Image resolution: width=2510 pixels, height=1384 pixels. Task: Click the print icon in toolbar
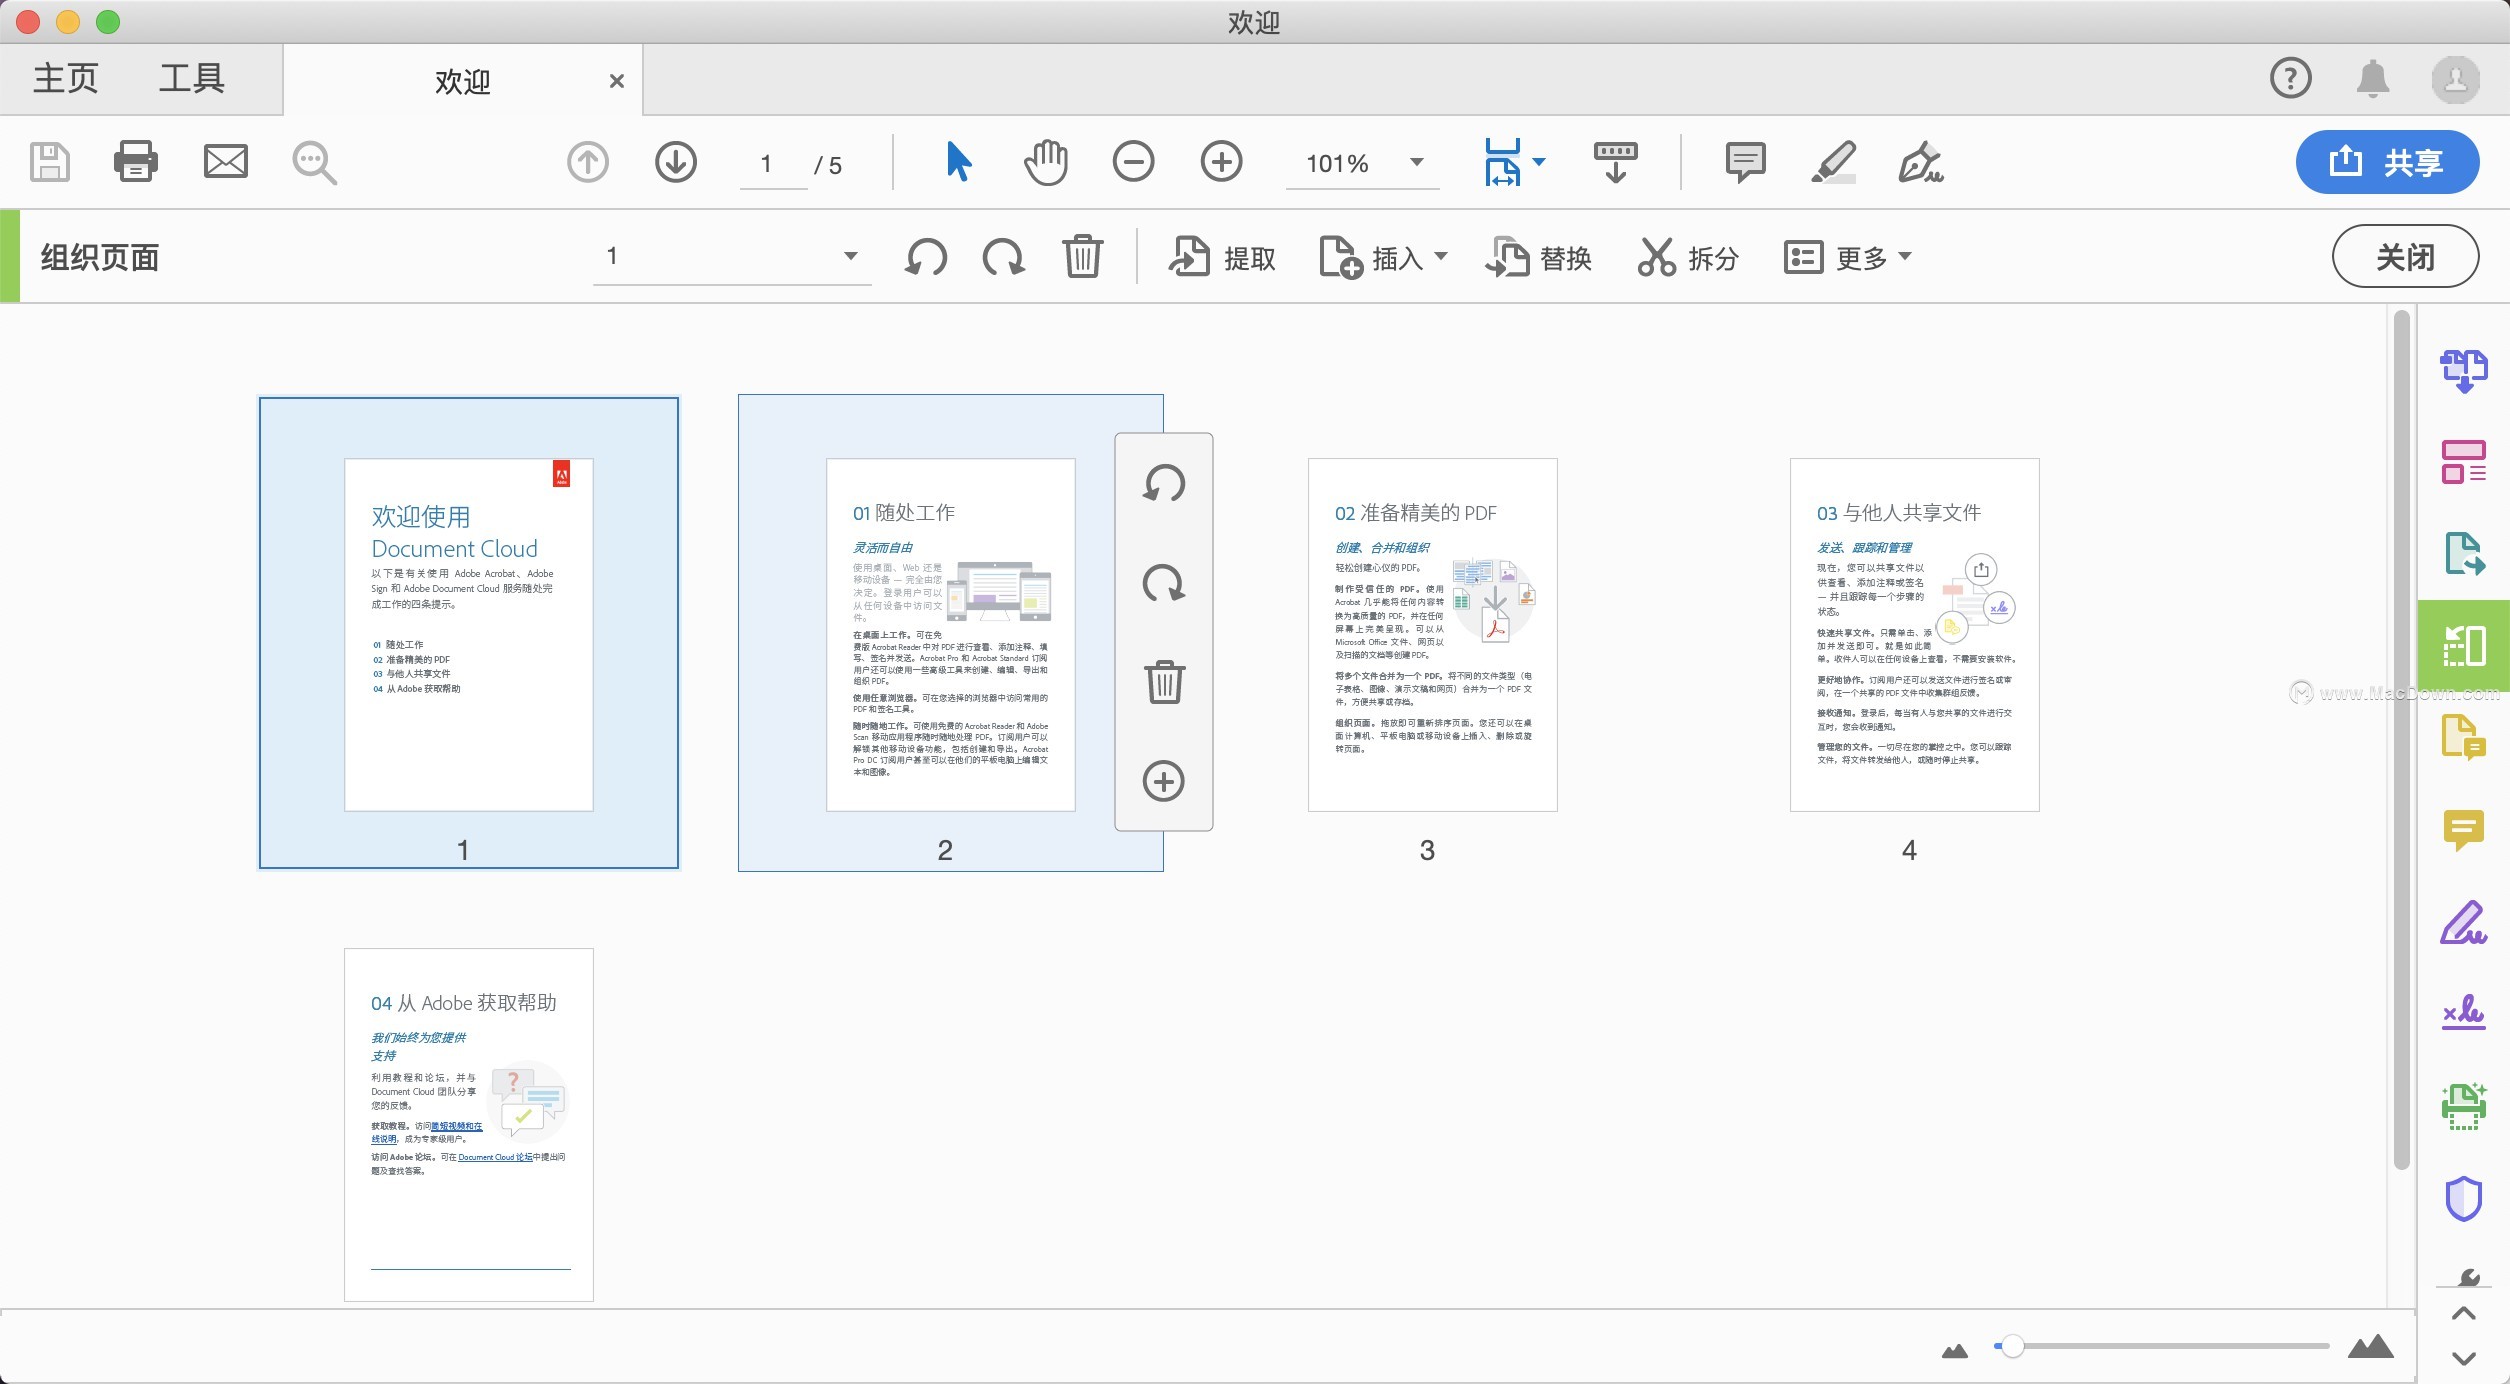(135, 161)
